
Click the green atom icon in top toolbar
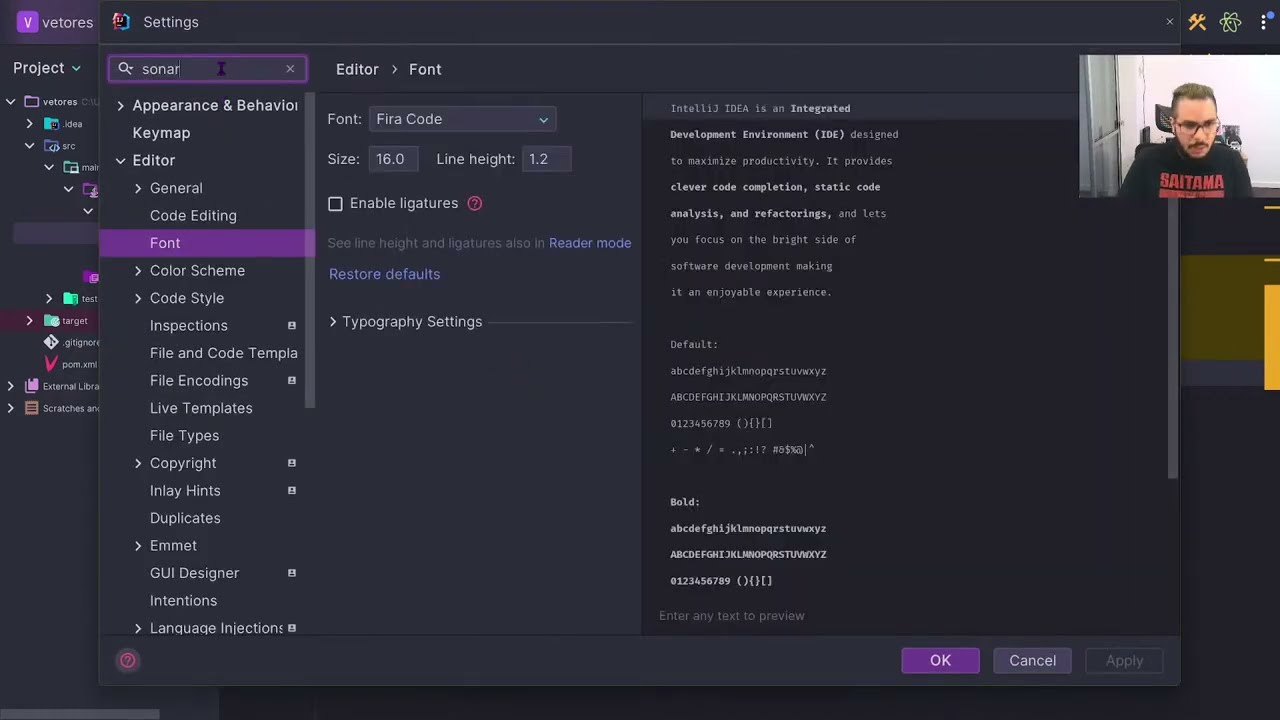pos(1230,22)
